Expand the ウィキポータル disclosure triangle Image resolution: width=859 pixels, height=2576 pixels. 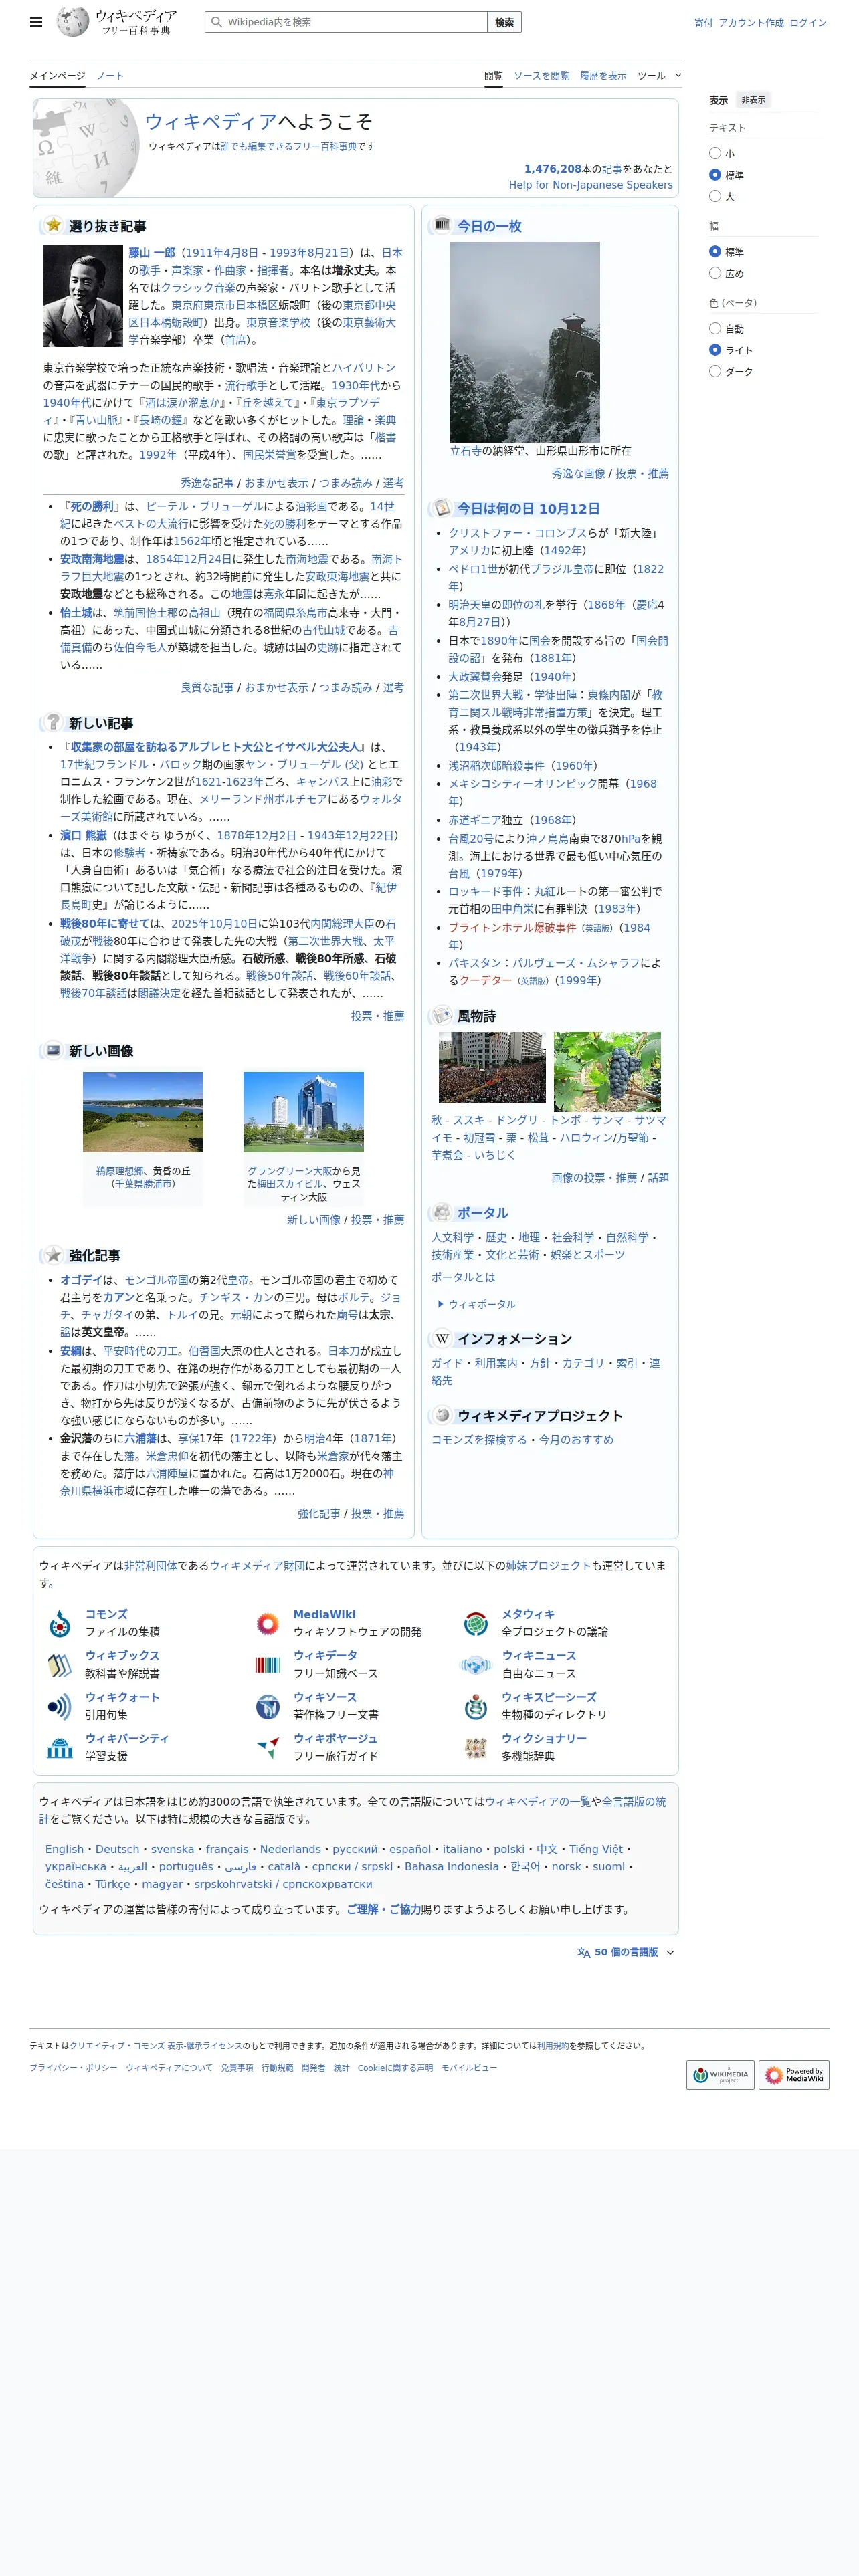tap(440, 1304)
